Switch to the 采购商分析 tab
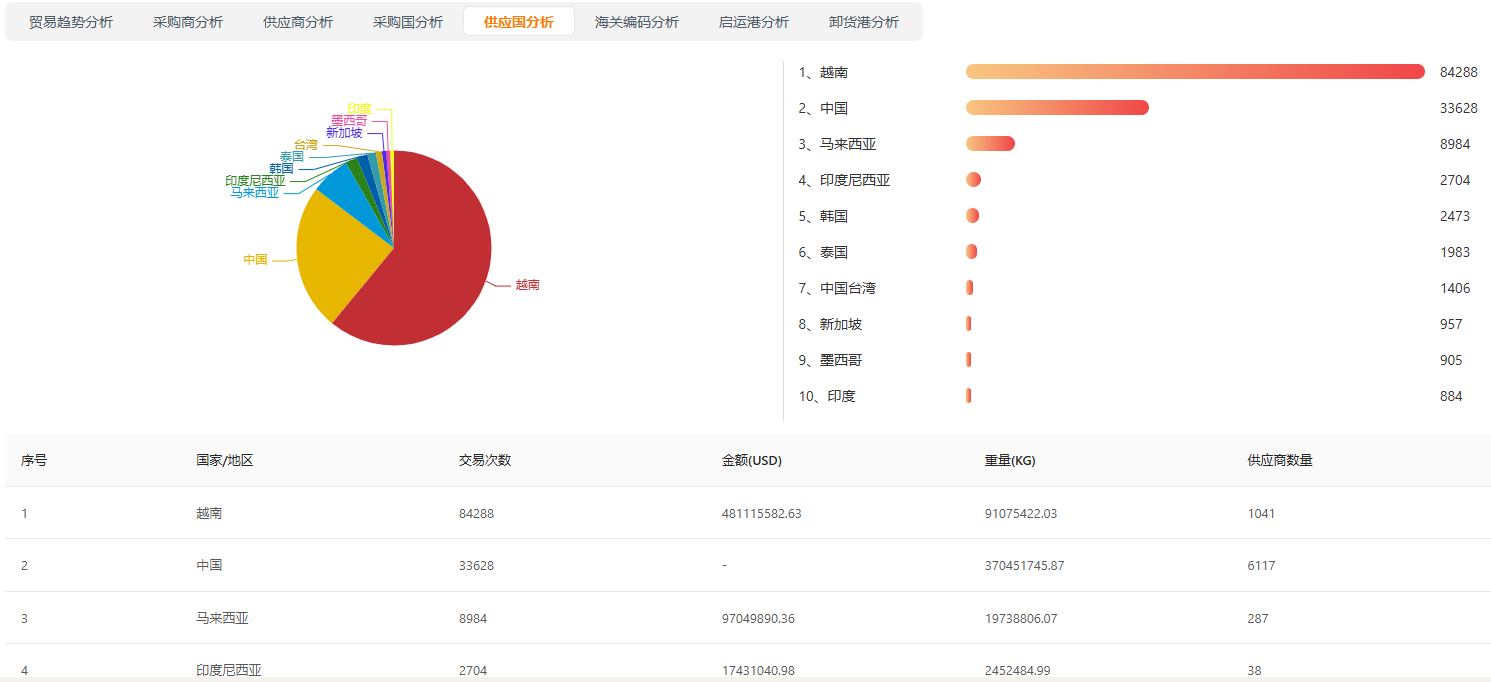The image size is (1491, 682). (188, 22)
